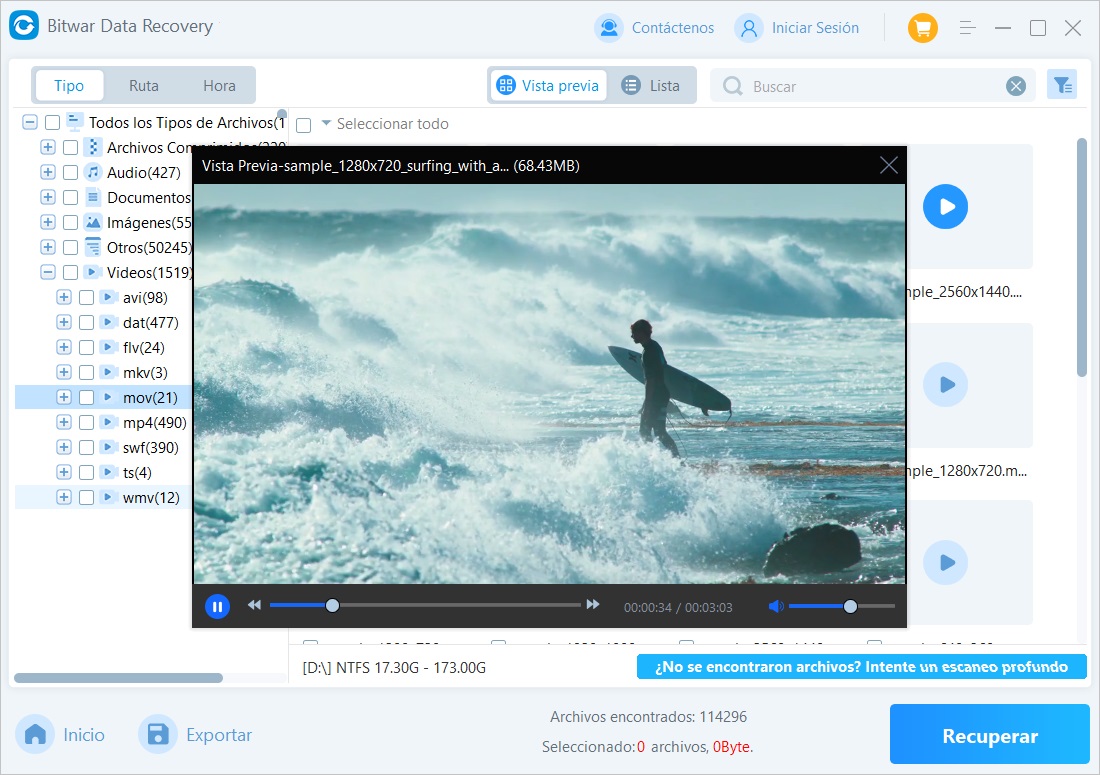Click the Contáctenos support icon
The width and height of the screenshot is (1100, 775).
click(x=608, y=28)
